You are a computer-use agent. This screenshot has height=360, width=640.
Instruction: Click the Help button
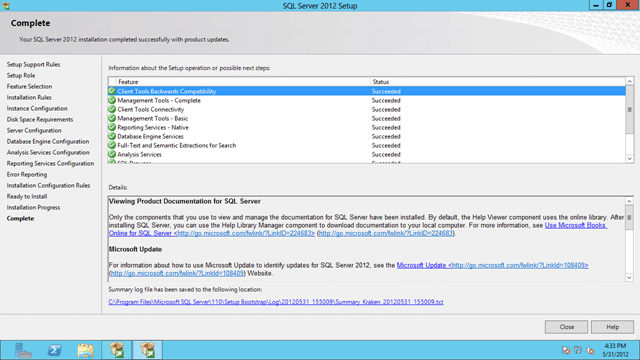point(613,327)
